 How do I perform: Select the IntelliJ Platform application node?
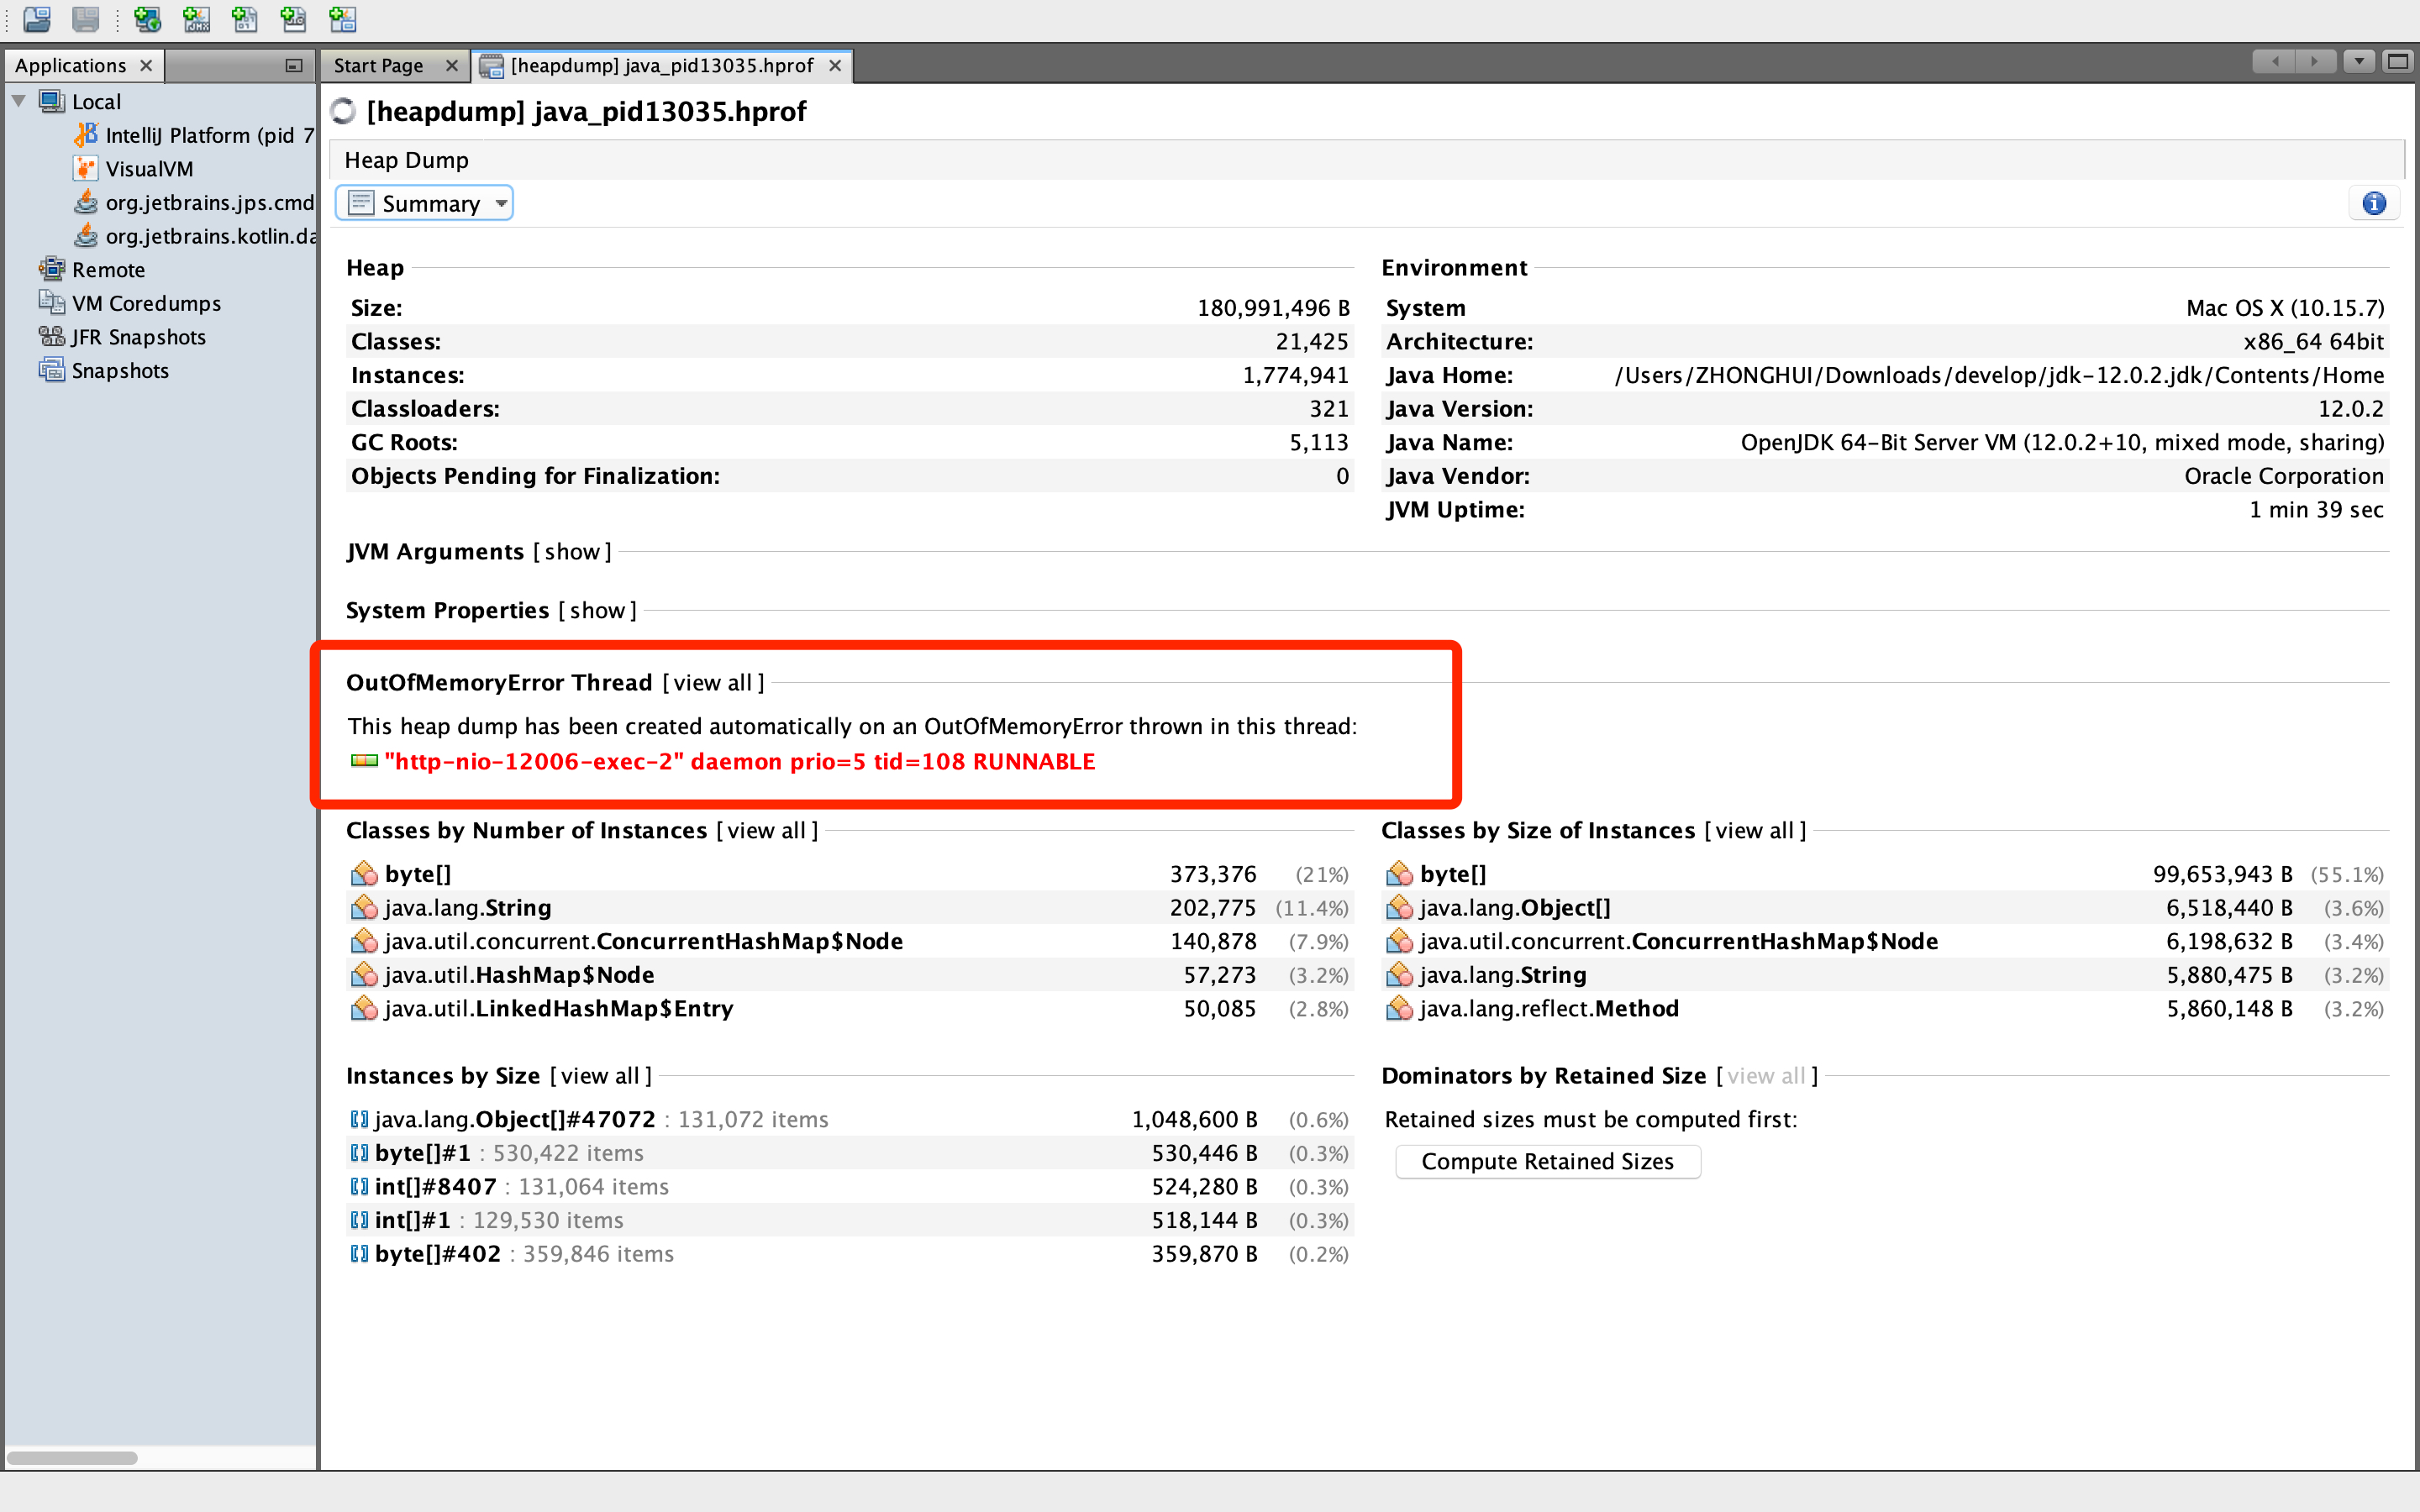click(200, 135)
